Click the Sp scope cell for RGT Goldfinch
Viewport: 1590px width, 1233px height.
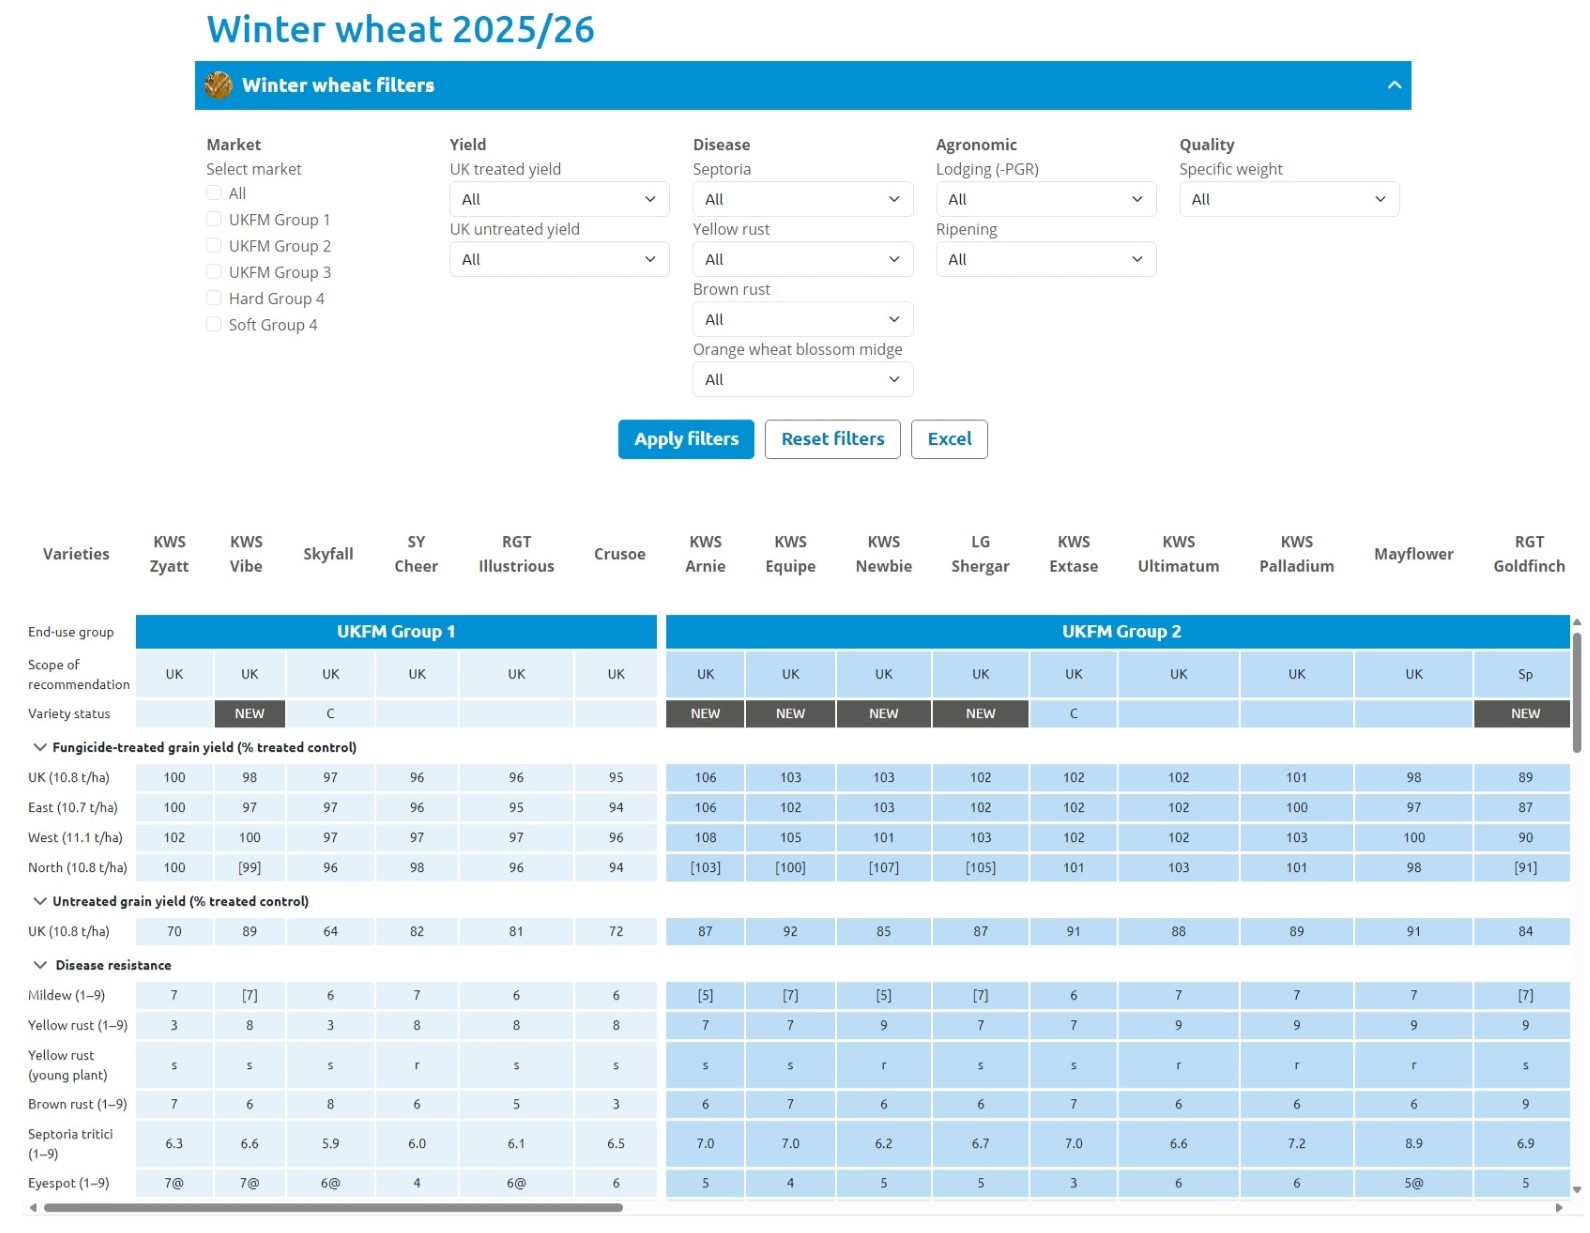(x=1522, y=674)
